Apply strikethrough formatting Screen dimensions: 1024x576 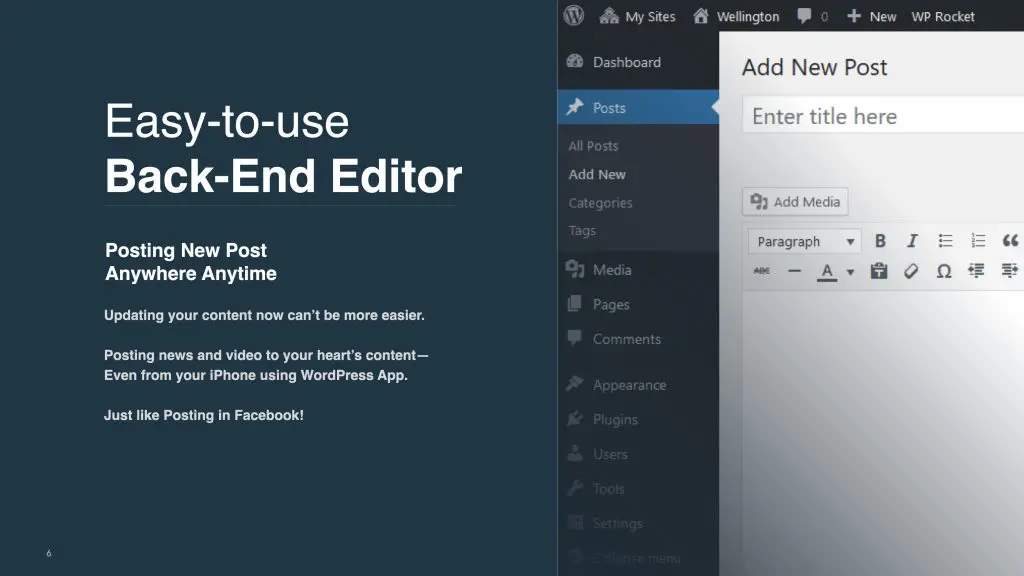coord(762,271)
